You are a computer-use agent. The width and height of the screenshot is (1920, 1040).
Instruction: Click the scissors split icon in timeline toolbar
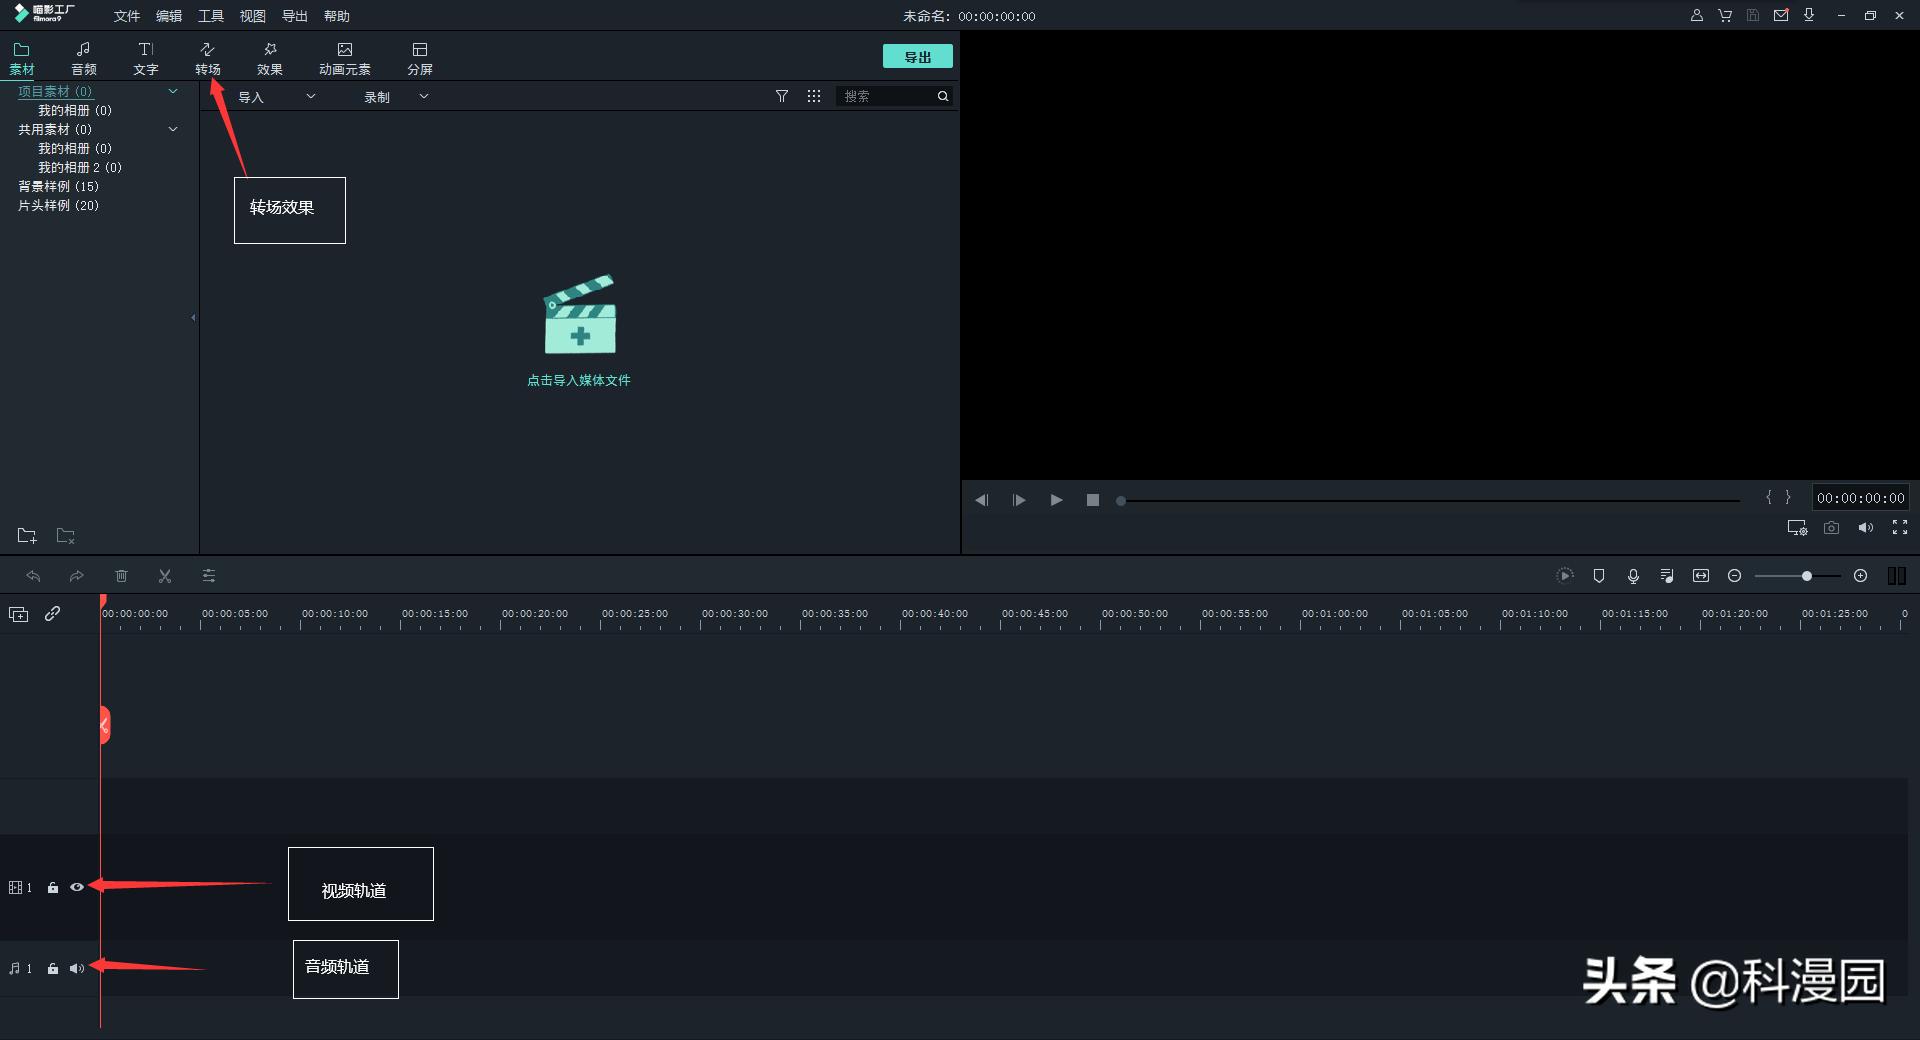pyautogui.click(x=165, y=576)
